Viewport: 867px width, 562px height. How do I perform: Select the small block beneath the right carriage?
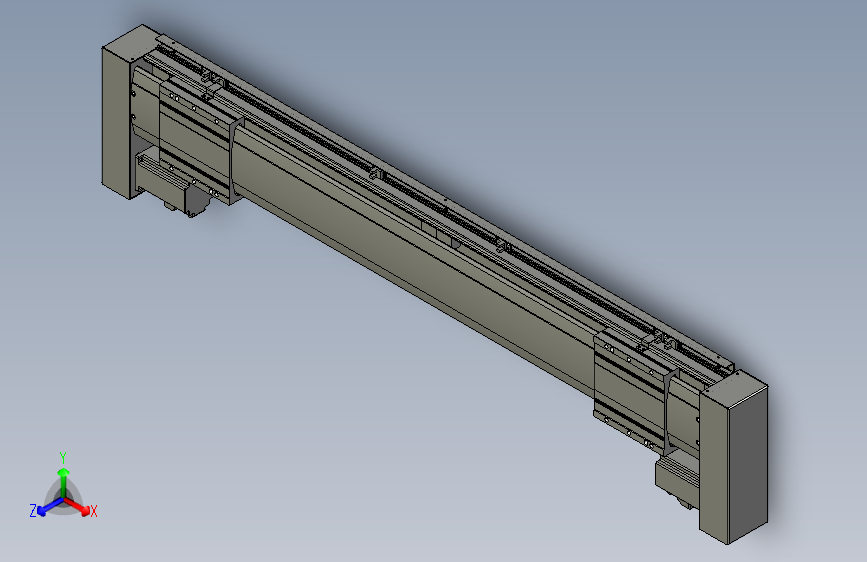click(677, 478)
